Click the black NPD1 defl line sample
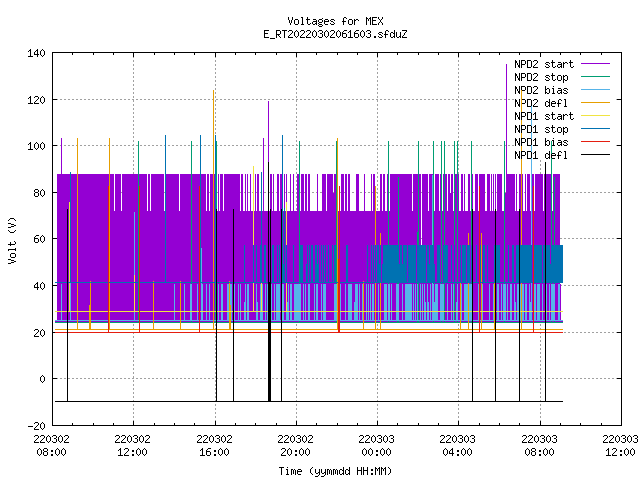Image resolution: width=640 pixels, height=480 pixels. coord(595,155)
